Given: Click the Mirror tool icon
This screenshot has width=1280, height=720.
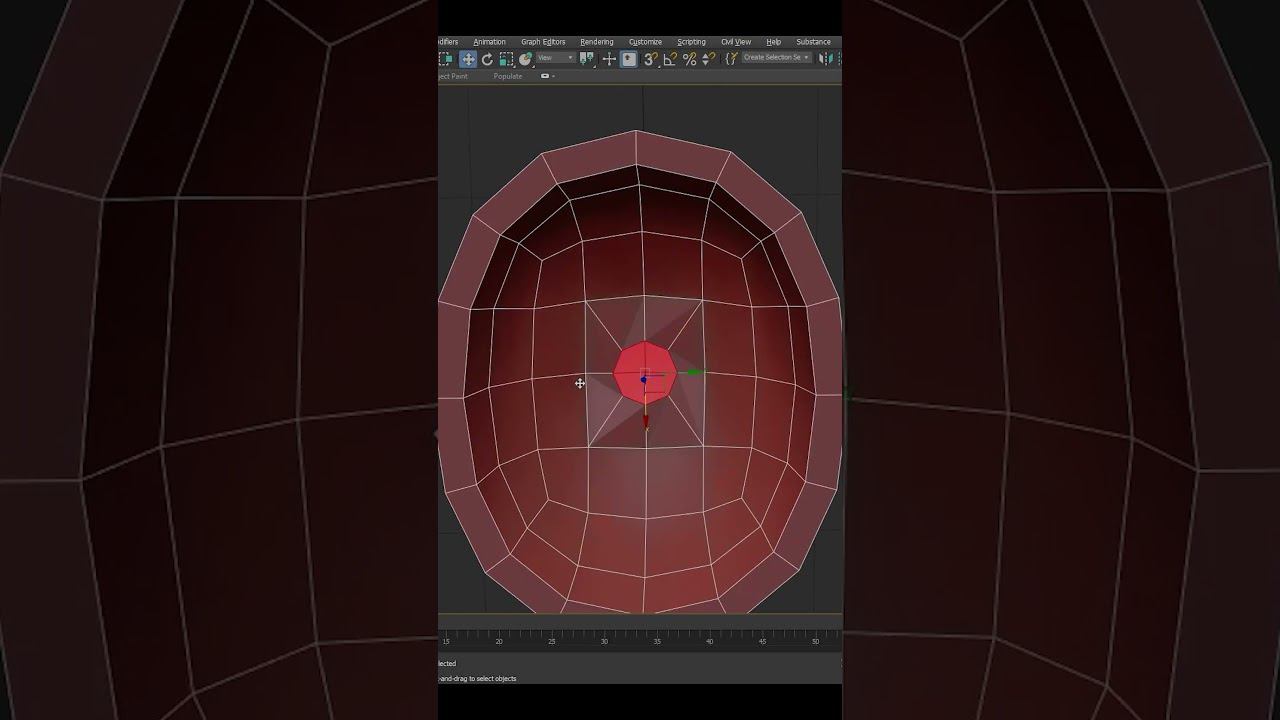Looking at the screenshot, I should pyautogui.click(x=825, y=59).
